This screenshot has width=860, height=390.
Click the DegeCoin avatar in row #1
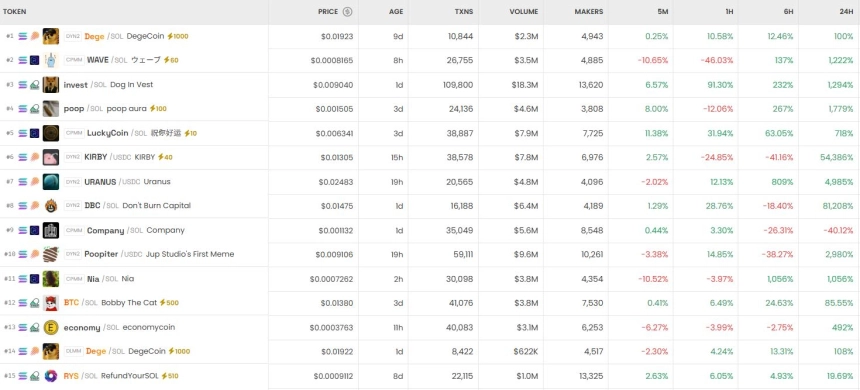click(x=51, y=36)
